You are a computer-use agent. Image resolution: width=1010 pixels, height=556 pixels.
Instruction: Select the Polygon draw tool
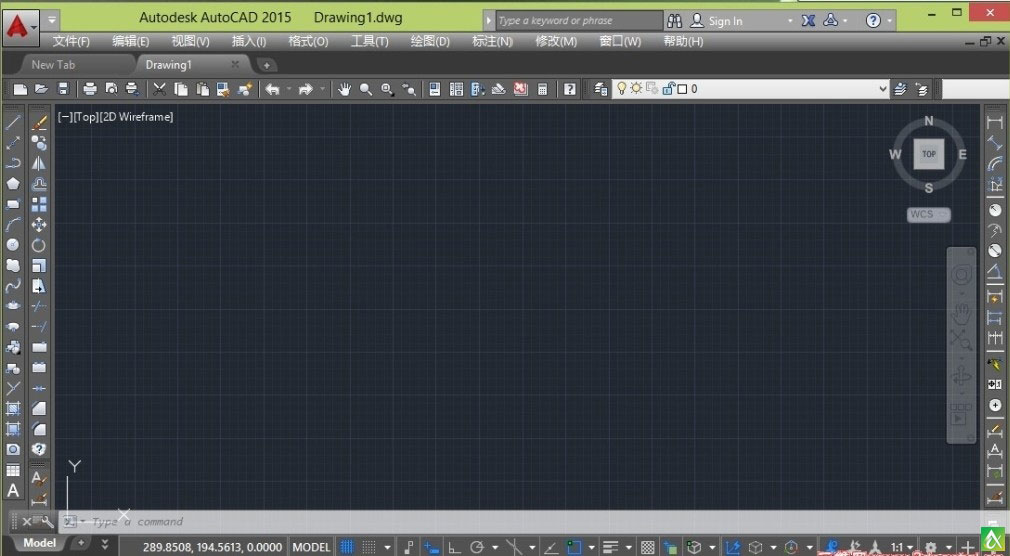tap(14, 183)
